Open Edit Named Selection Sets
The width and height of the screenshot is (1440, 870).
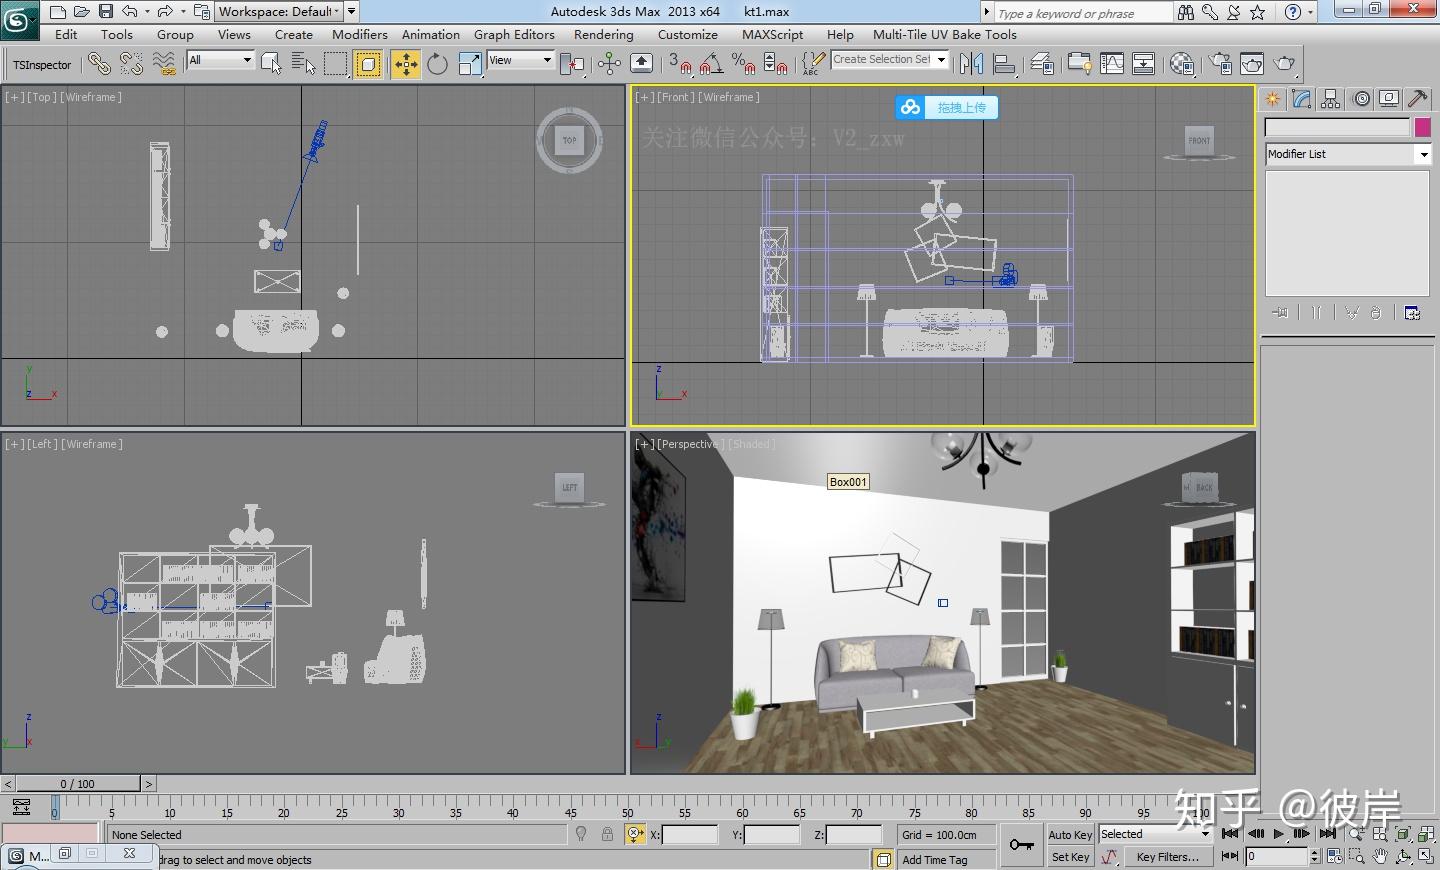coord(813,64)
